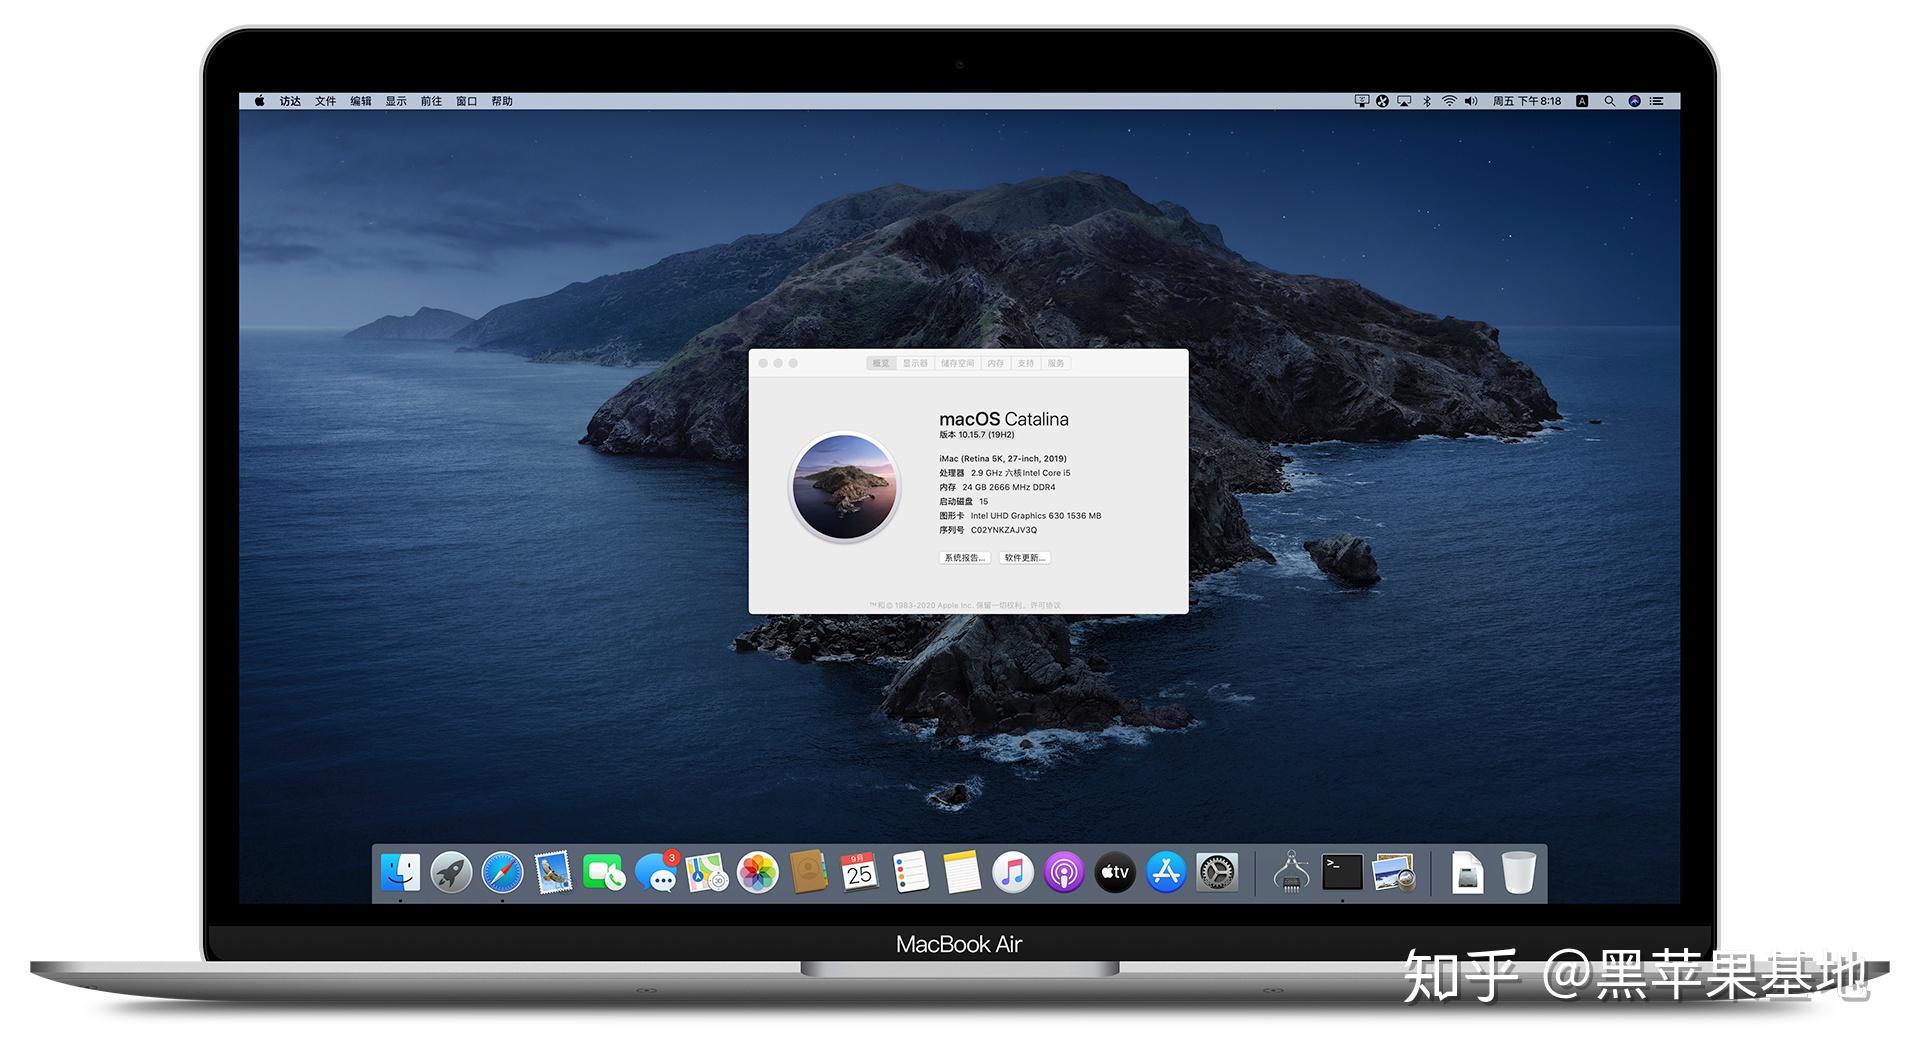Open the 前往 menu in the menu bar
The height and width of the screenshot is (1056, 1920).
[431, 101]
